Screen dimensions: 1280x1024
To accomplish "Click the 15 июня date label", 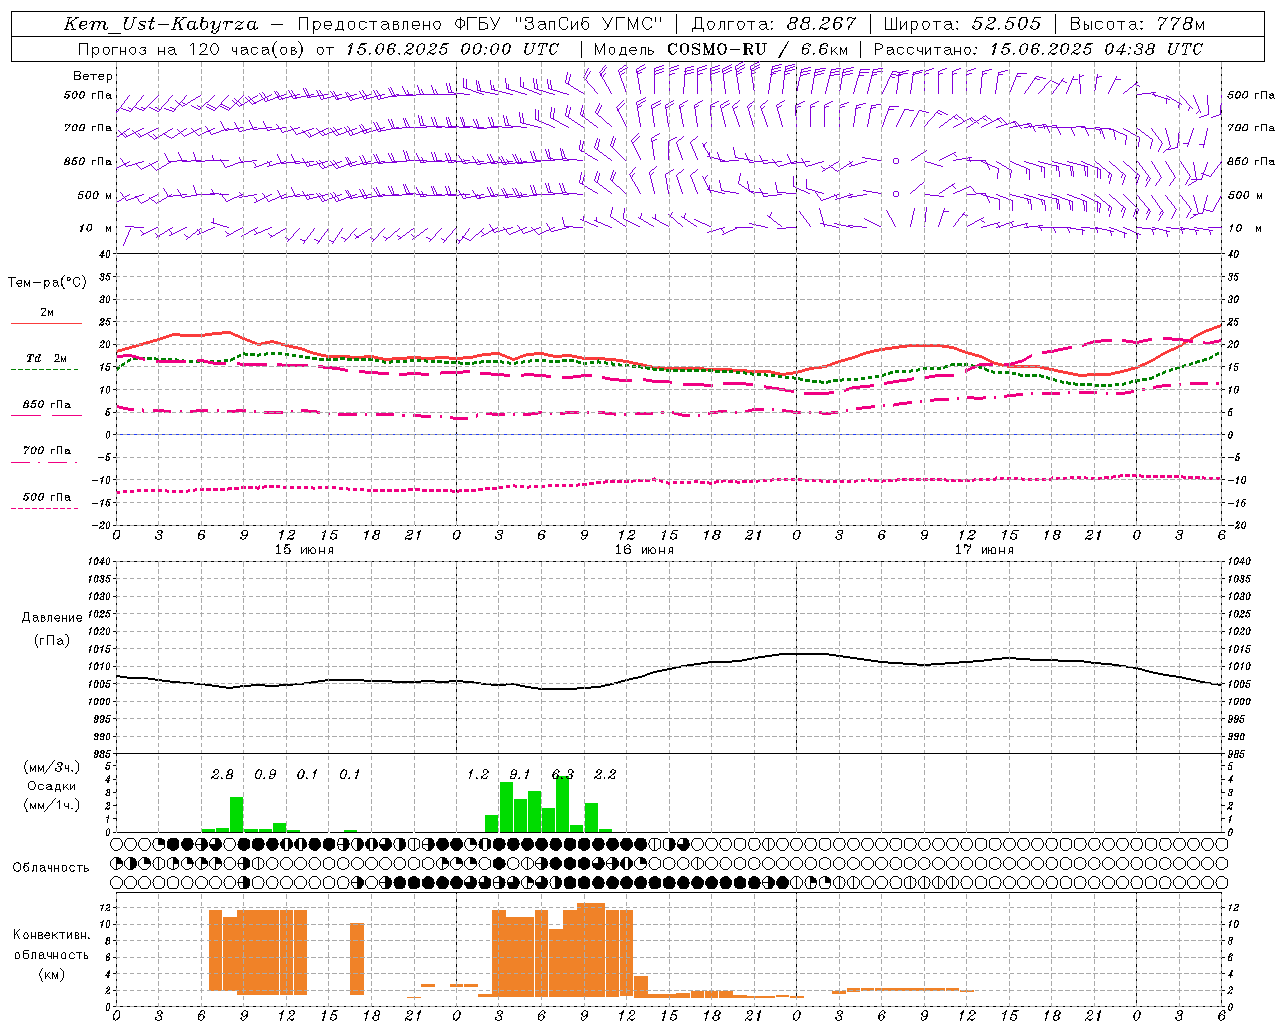I will click(304, 550).
